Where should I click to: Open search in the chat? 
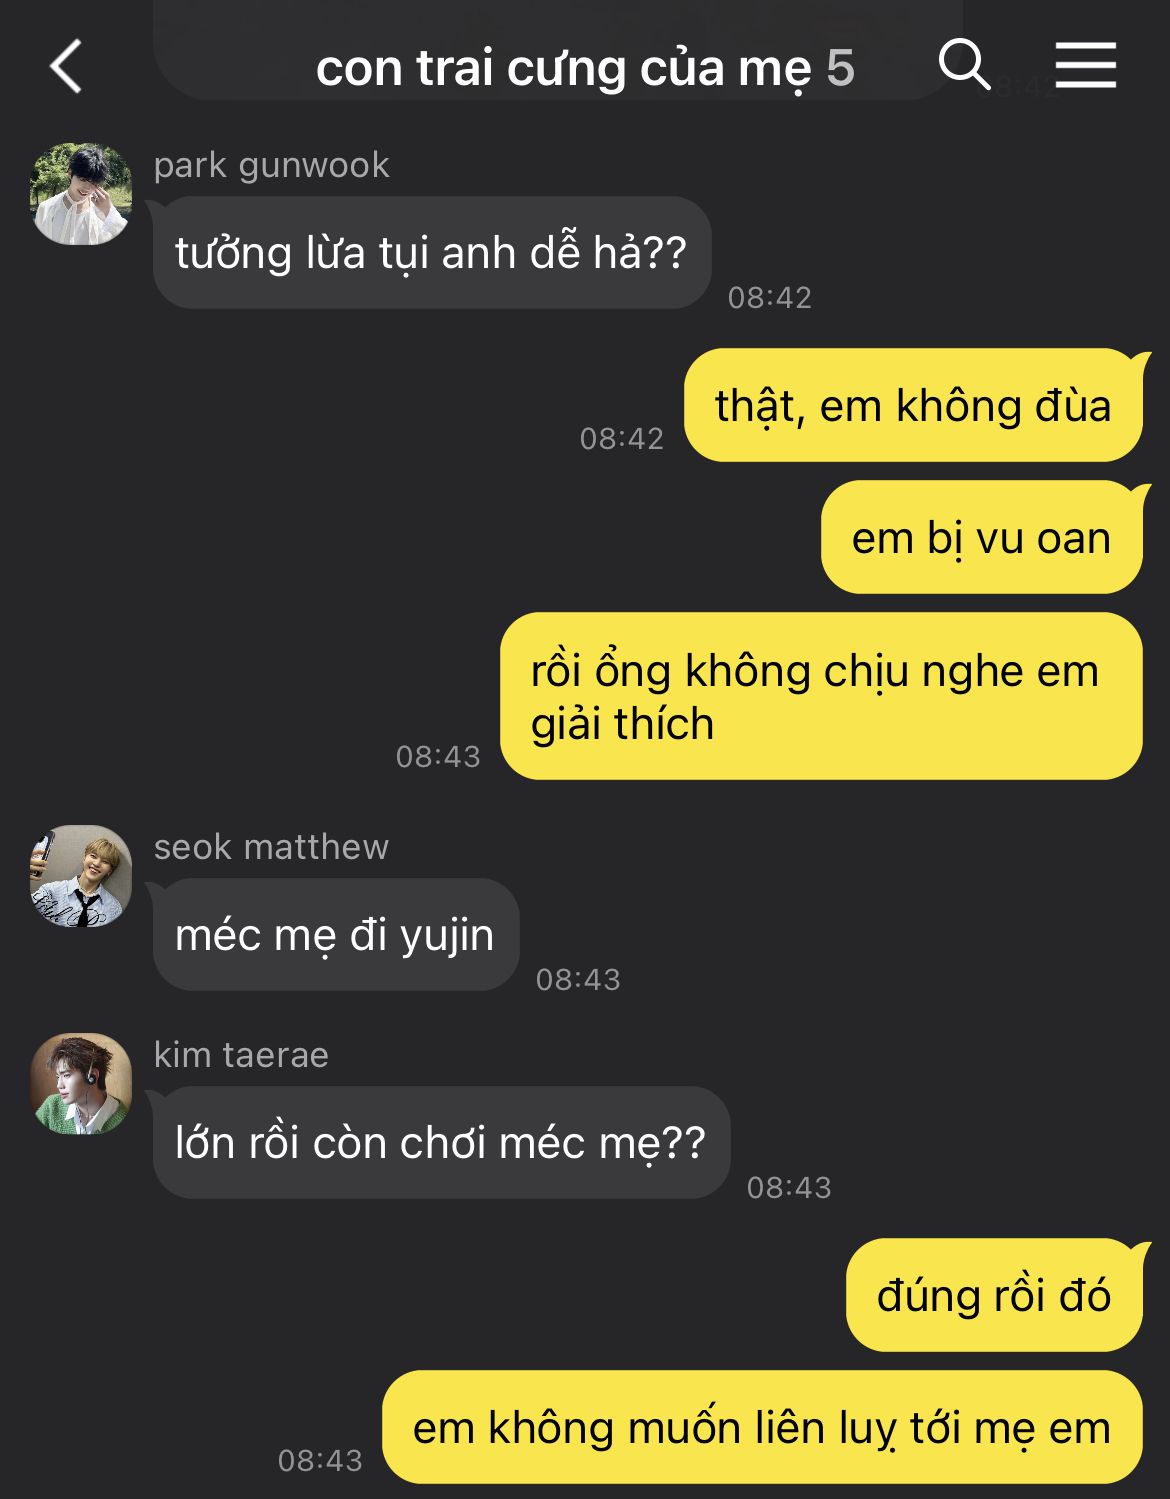[964, 66]
